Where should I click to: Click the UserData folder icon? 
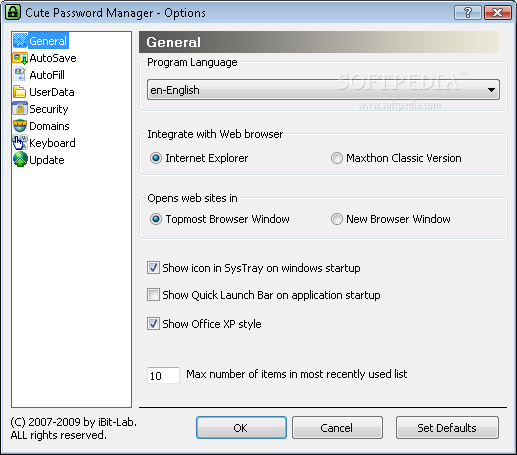point(20,92)
